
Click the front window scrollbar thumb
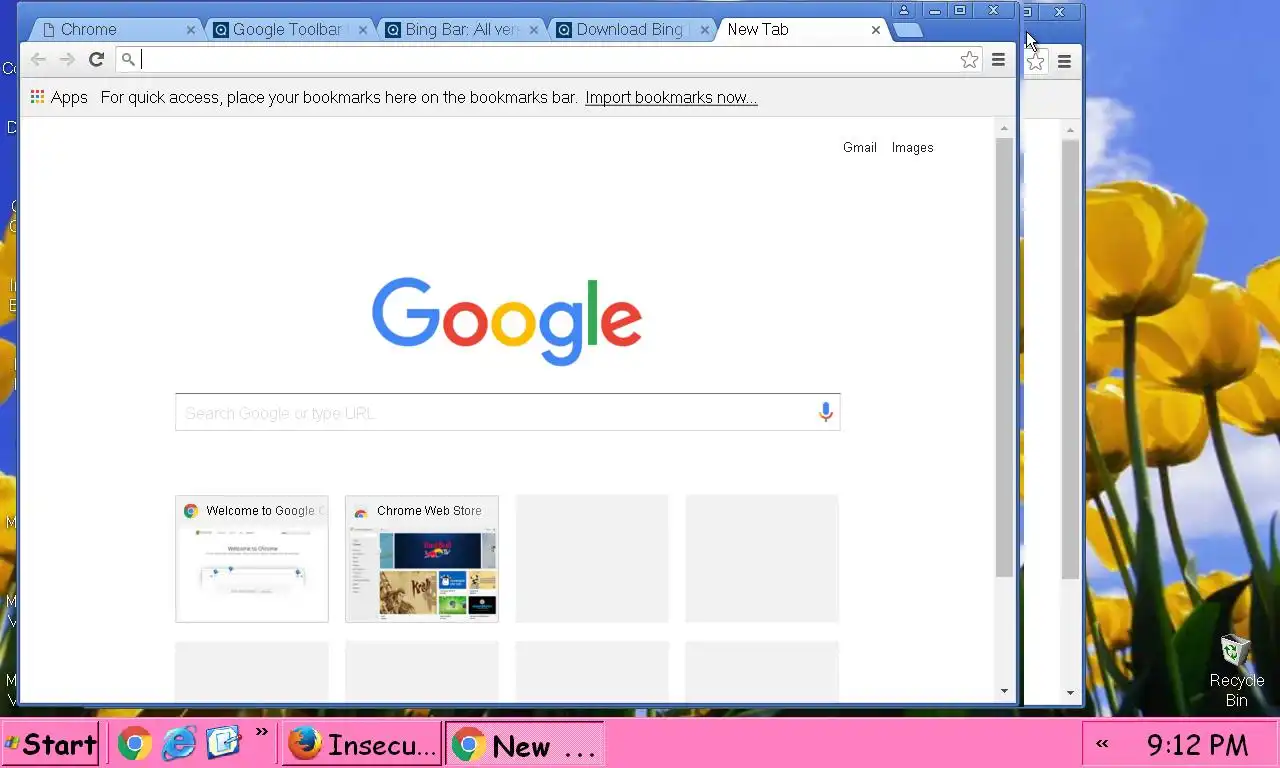pyautogui.click(x=1004, y=357)
